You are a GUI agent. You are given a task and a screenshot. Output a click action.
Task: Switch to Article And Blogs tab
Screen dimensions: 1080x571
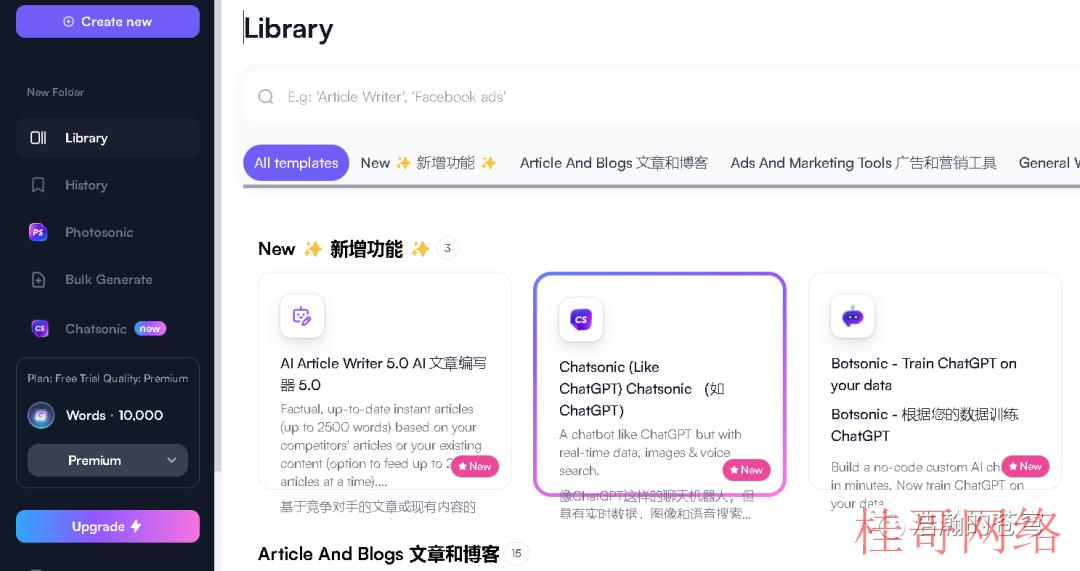[x=614, y=163]
